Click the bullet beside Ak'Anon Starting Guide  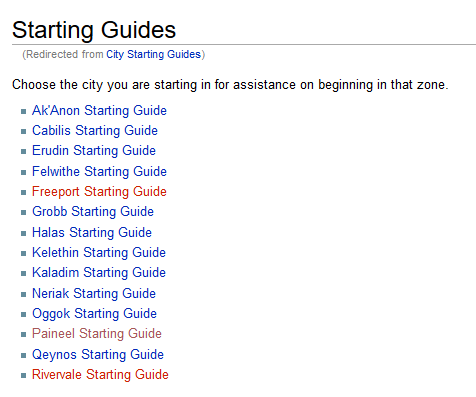23,111
